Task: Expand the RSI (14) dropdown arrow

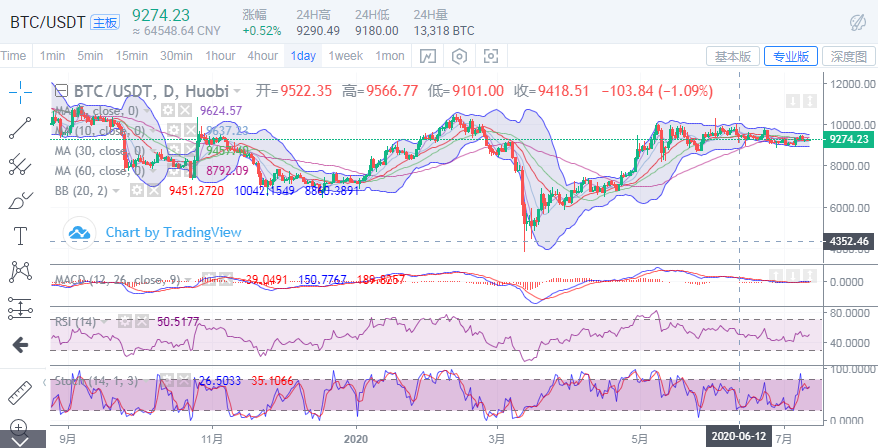Action: pos(106,322)
